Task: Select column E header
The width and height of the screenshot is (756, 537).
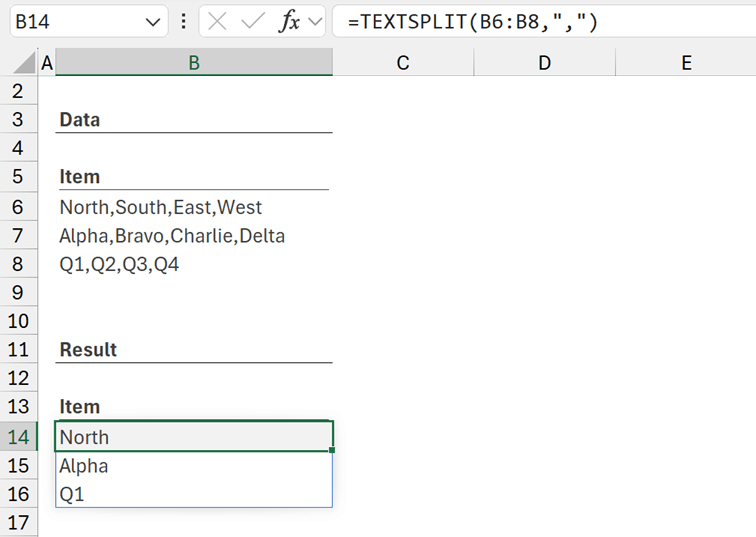Action: tap(686, 63)
